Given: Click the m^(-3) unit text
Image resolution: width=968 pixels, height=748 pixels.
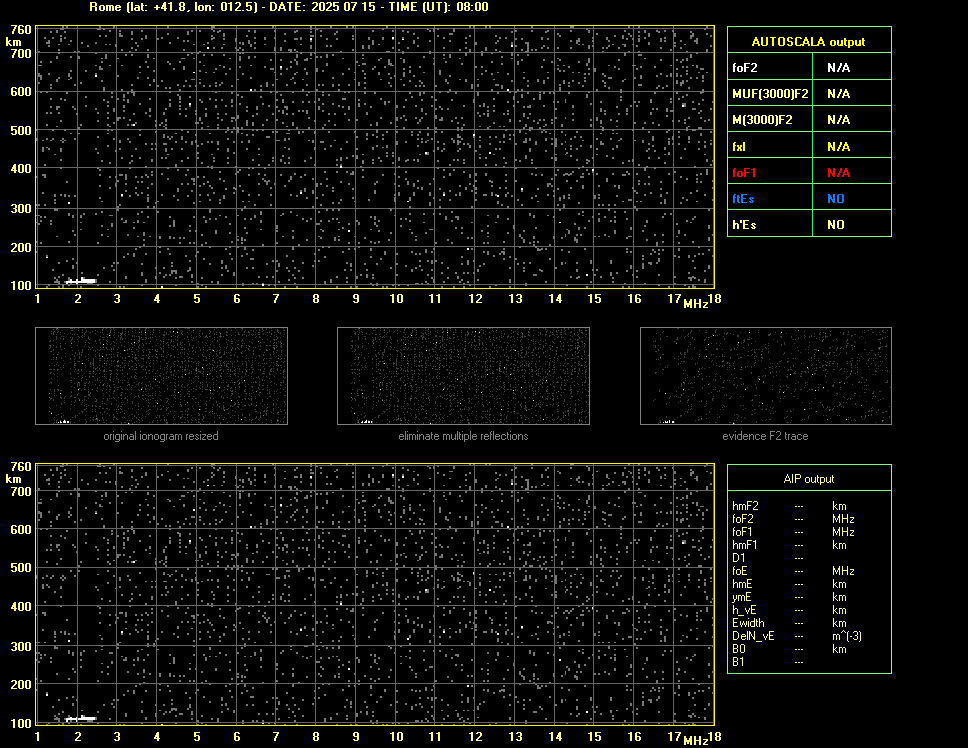Looking at the screenshot, I should 847,636.
